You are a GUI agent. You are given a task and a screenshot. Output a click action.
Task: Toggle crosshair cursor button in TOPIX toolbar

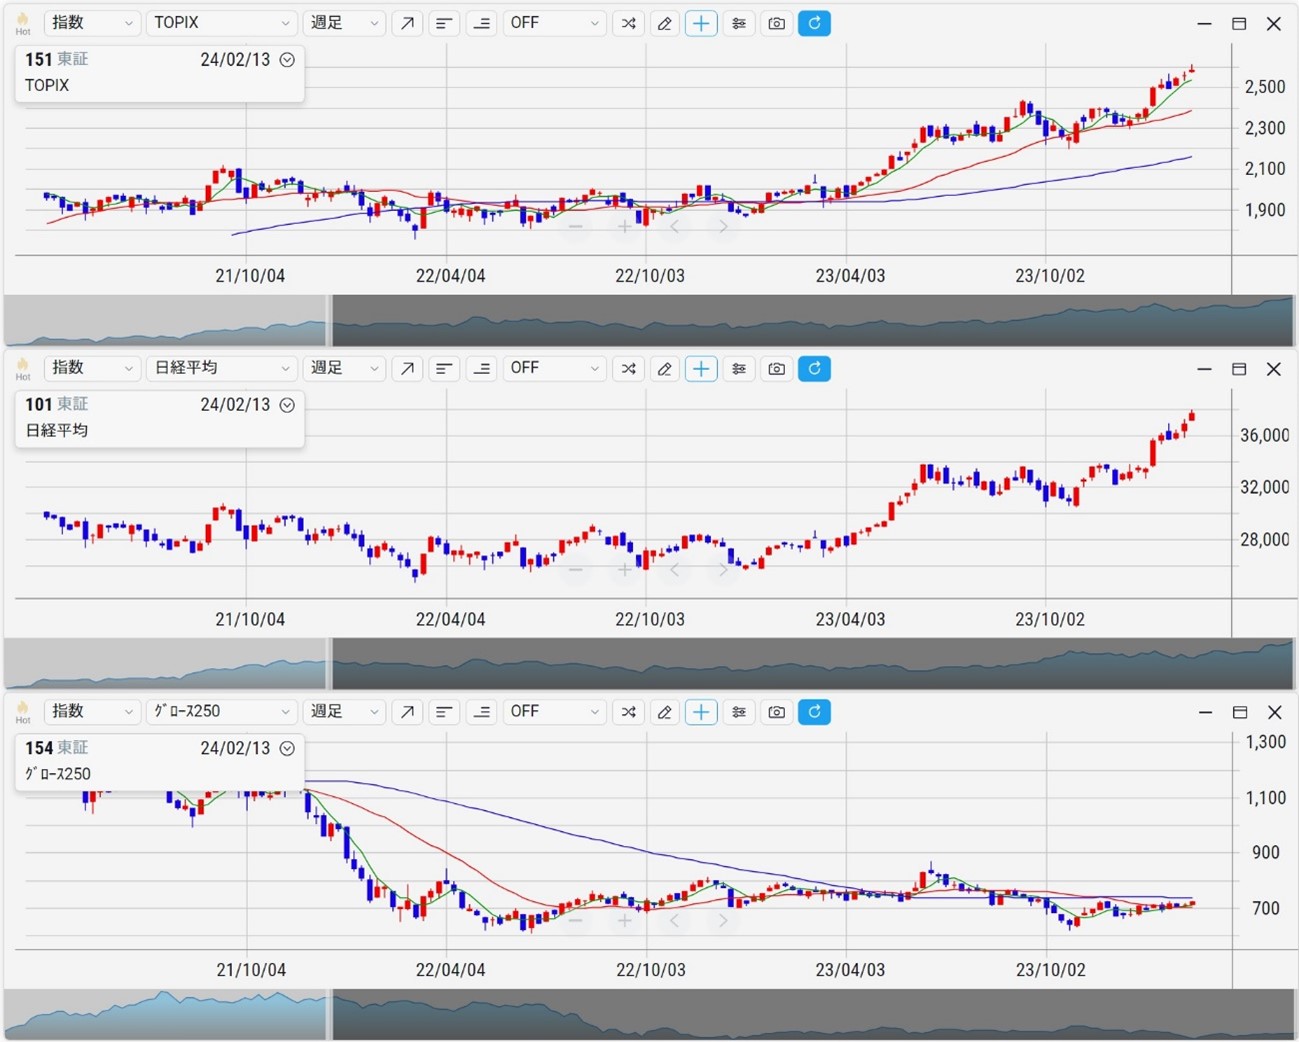tap(701, 23)
